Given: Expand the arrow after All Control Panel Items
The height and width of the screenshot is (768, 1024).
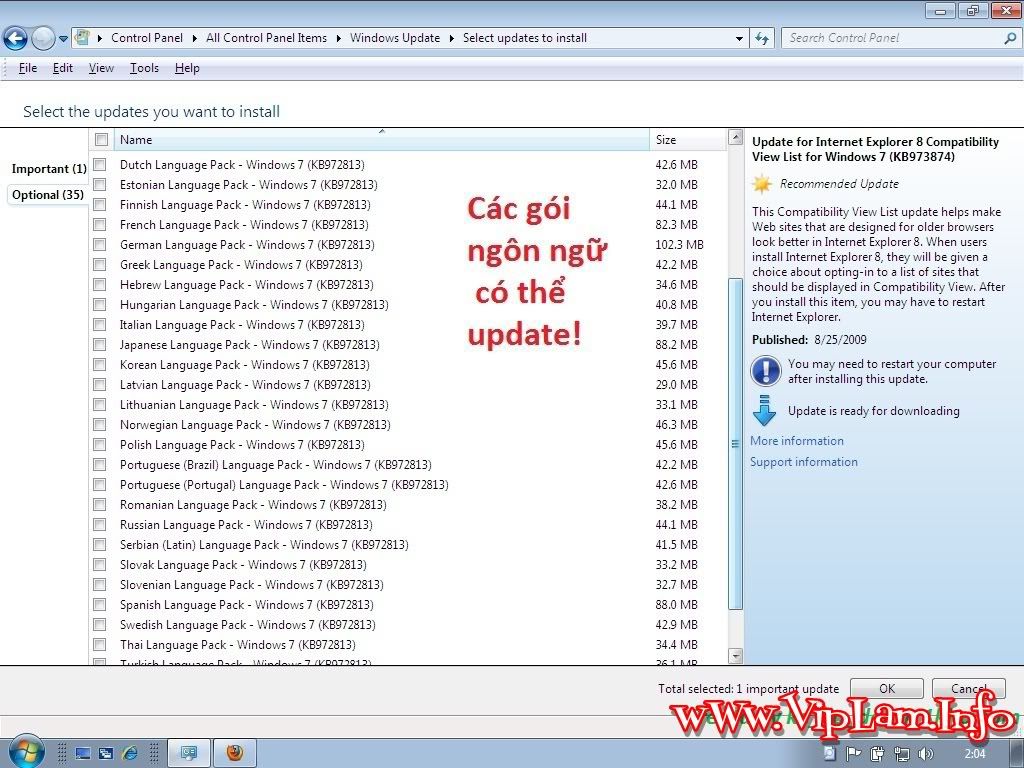Looking at the screenshot, I should [x=338, y=38].
